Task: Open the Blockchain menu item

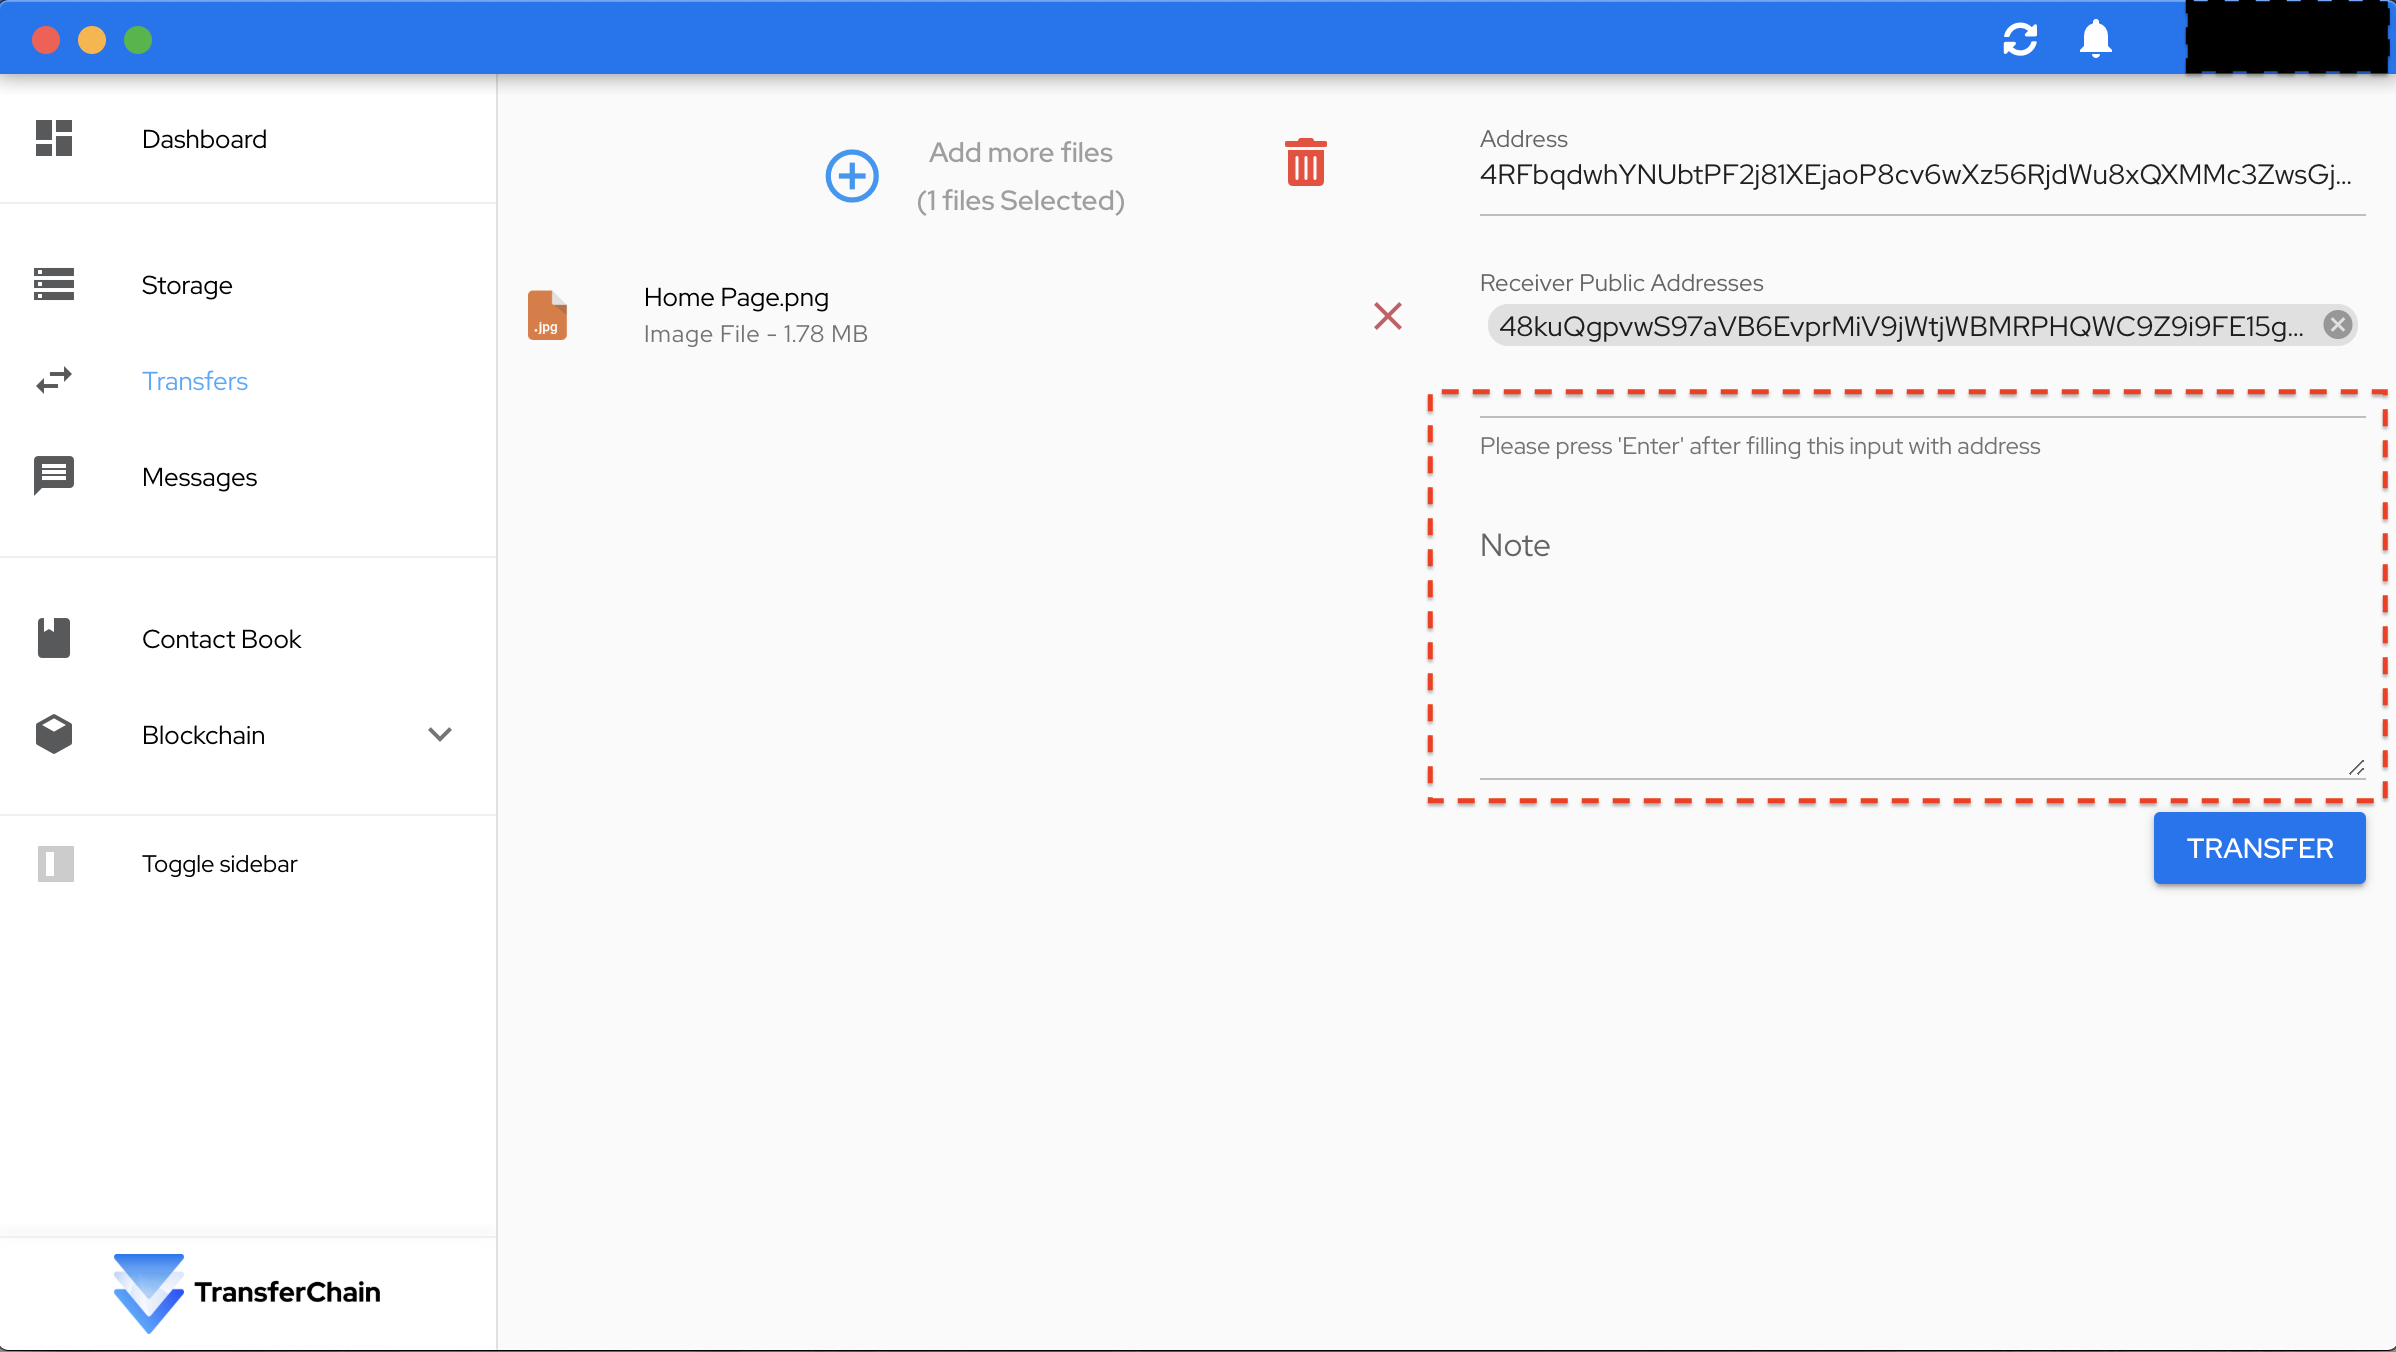Action: (203, 735)
